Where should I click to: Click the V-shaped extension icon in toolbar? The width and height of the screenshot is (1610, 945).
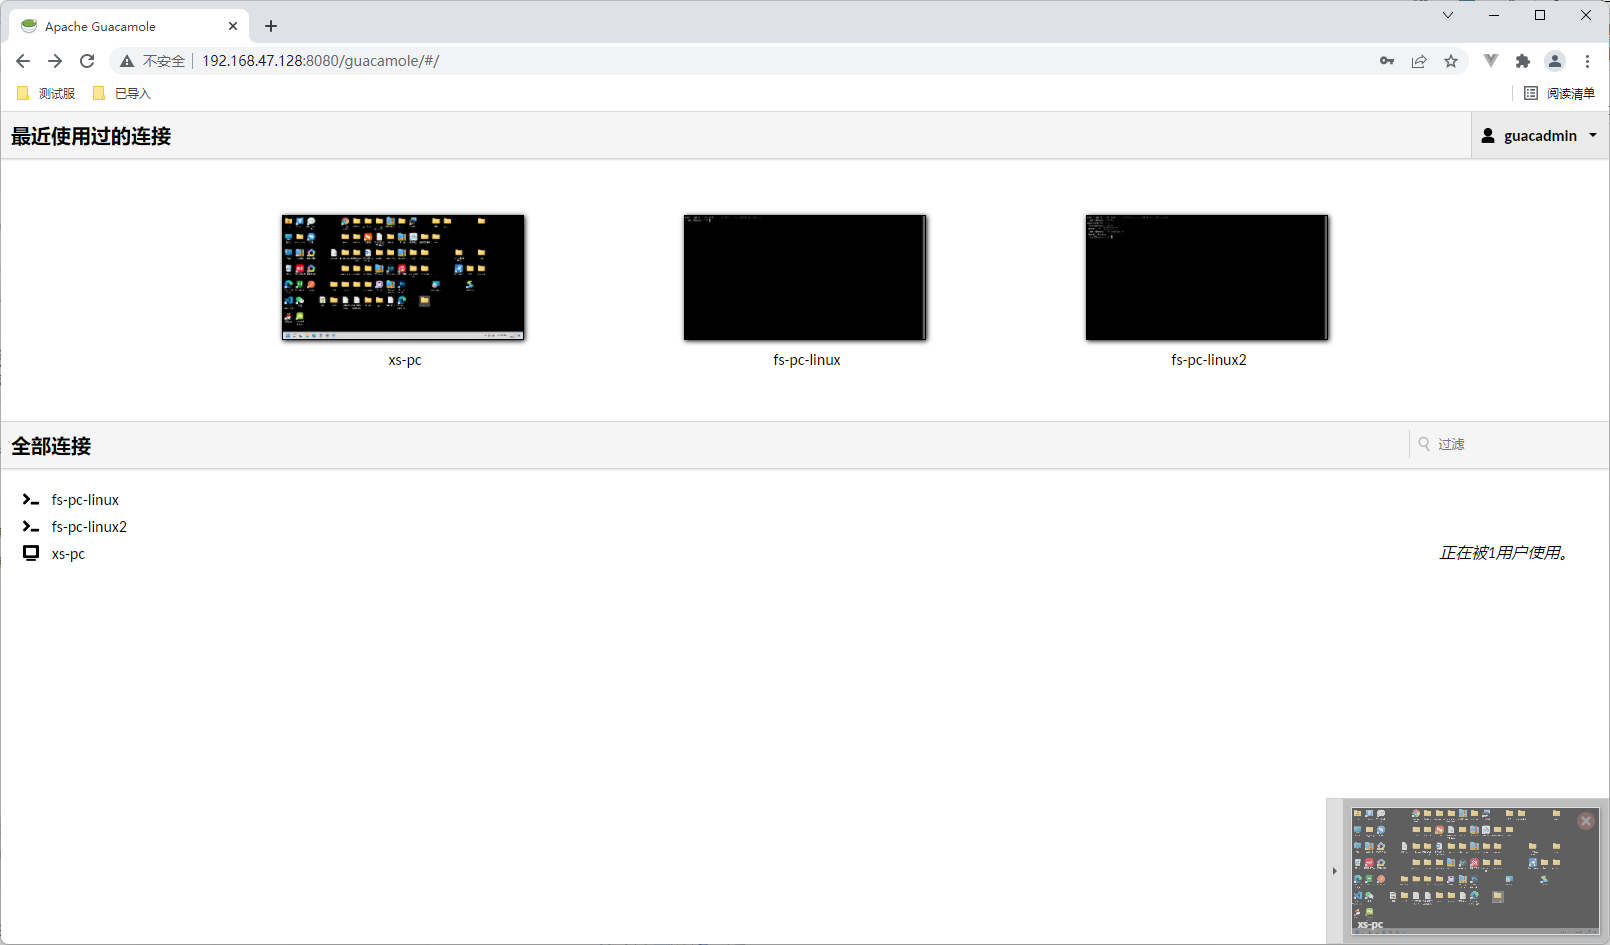(1491, 61)
